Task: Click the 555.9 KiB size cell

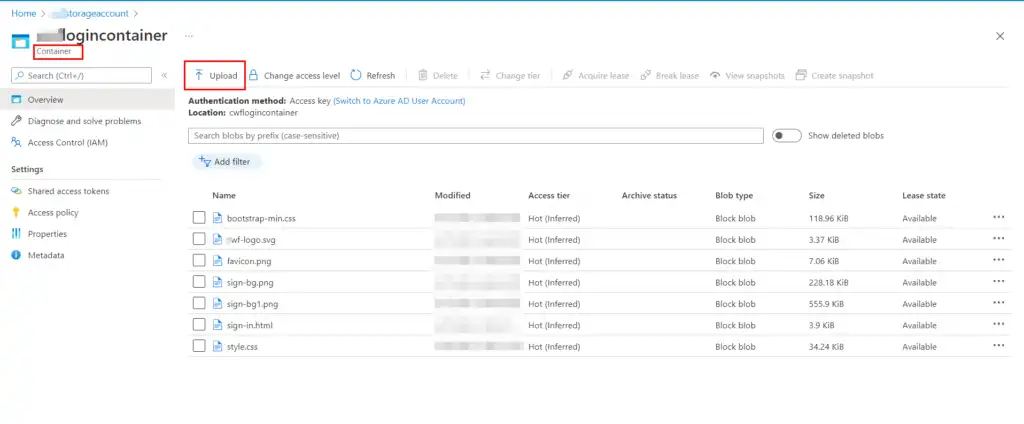Action: (x=826, y=304)
